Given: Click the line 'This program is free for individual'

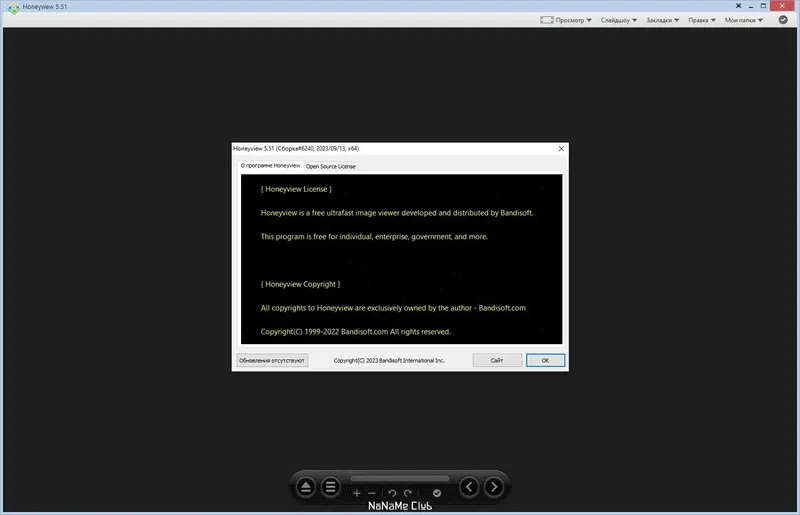Looking at the screenshot, I should click(x=374, y=236).
